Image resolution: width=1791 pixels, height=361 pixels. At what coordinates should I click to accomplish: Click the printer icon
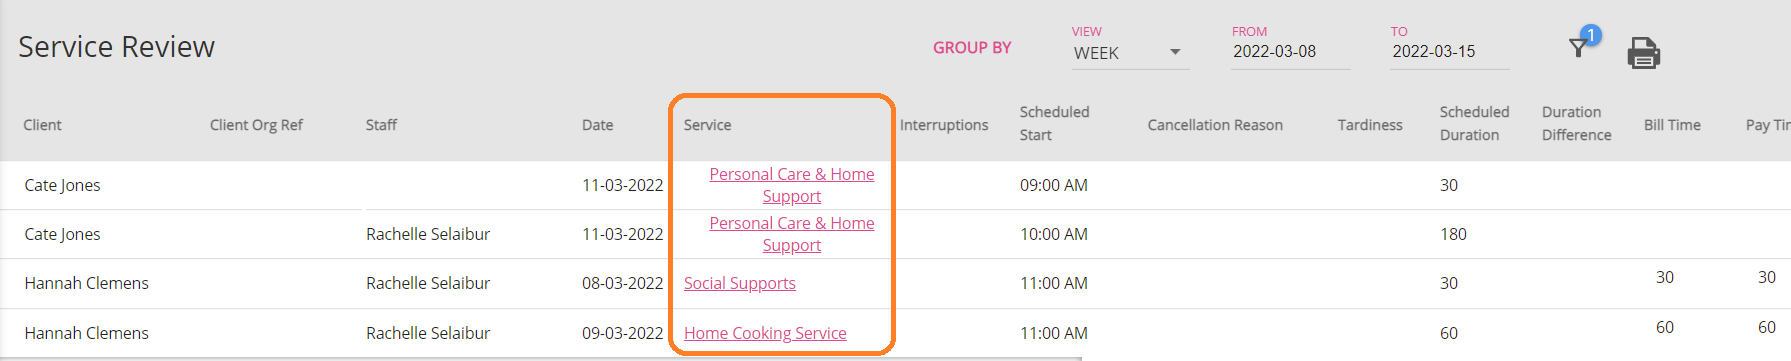tap(1644, 52)
